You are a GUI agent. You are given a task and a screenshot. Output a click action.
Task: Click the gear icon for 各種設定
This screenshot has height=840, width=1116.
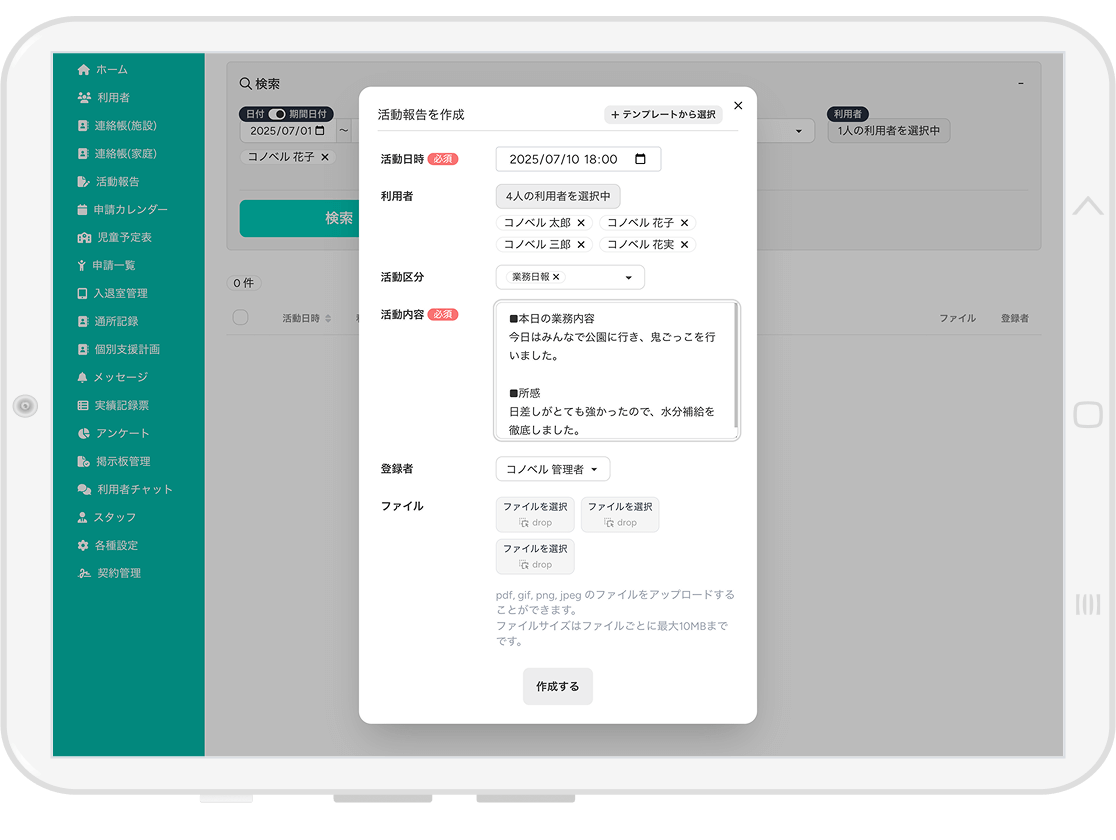coord(84,546)
